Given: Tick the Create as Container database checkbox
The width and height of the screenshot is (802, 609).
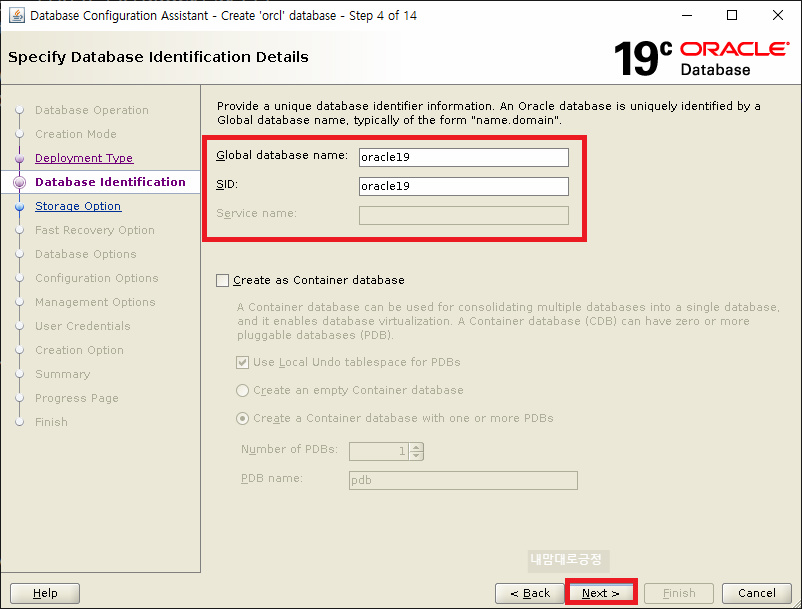Looking at the screenshot, I should pyautogui.click(x=222, y=280).
